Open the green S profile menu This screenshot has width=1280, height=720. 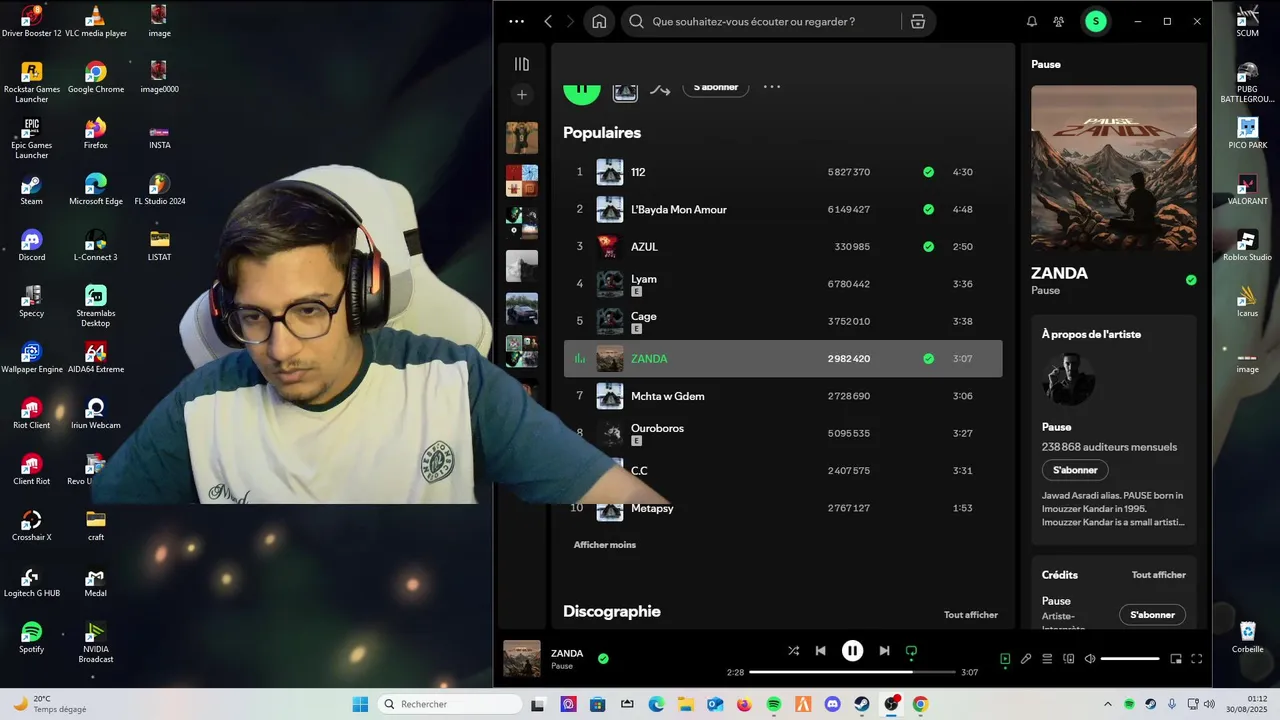[x=1096, y=21]
